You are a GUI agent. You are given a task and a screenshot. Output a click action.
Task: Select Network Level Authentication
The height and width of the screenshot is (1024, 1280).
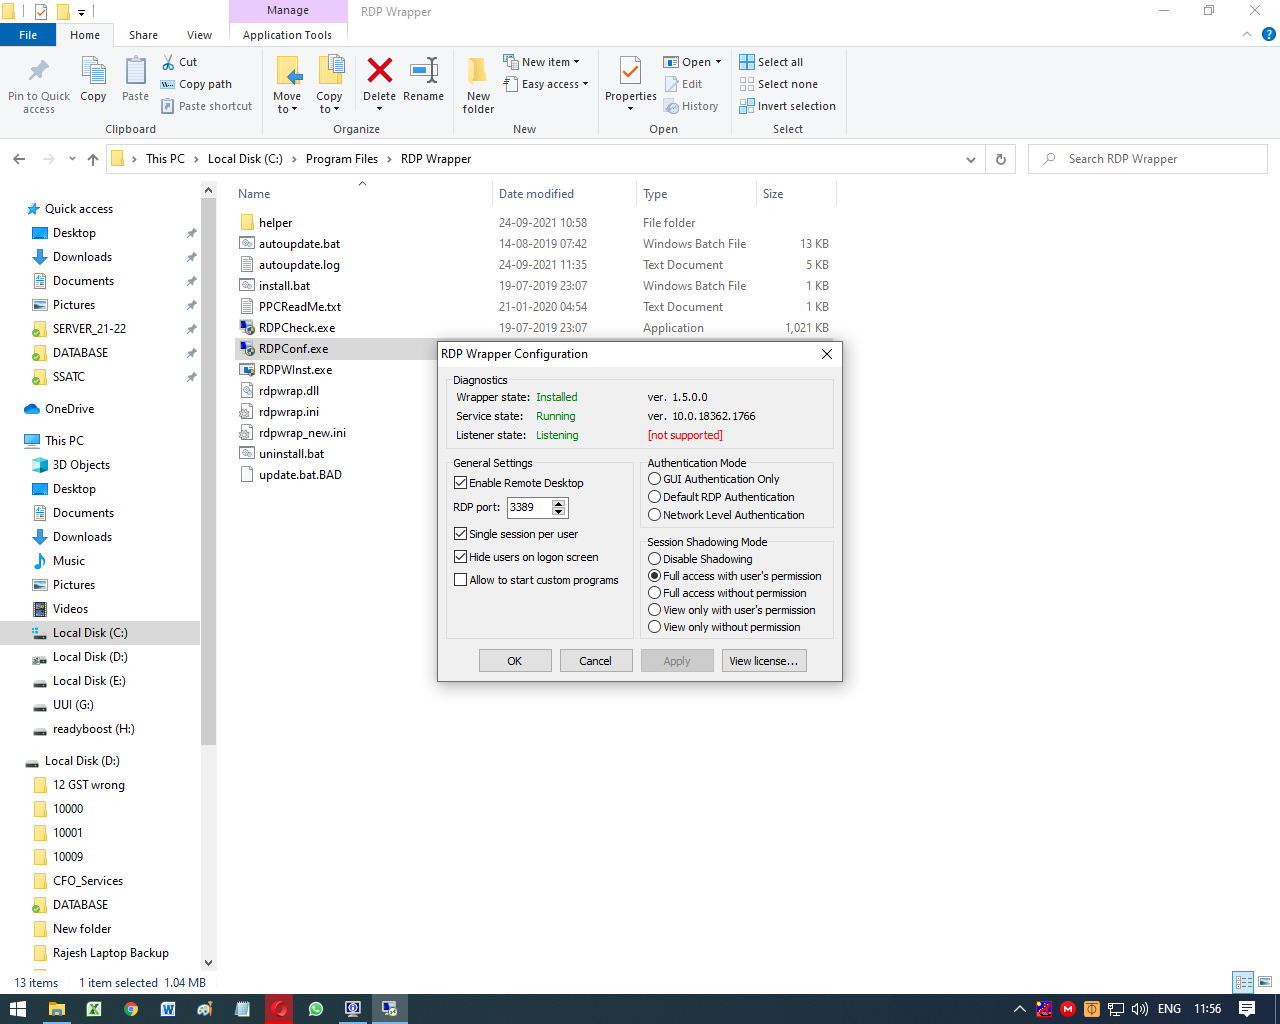[654, 515]
